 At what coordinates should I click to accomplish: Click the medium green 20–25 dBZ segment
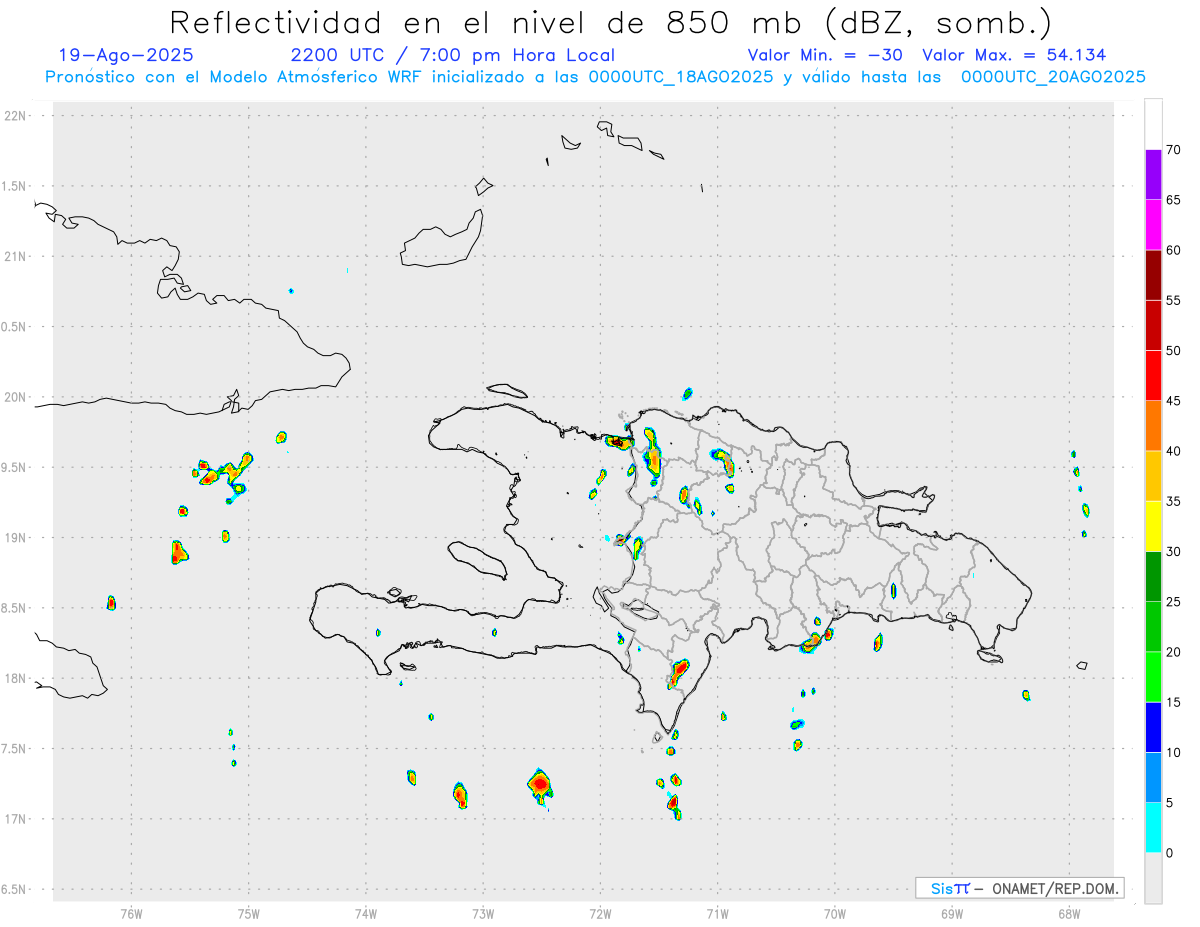[1153, 627]
